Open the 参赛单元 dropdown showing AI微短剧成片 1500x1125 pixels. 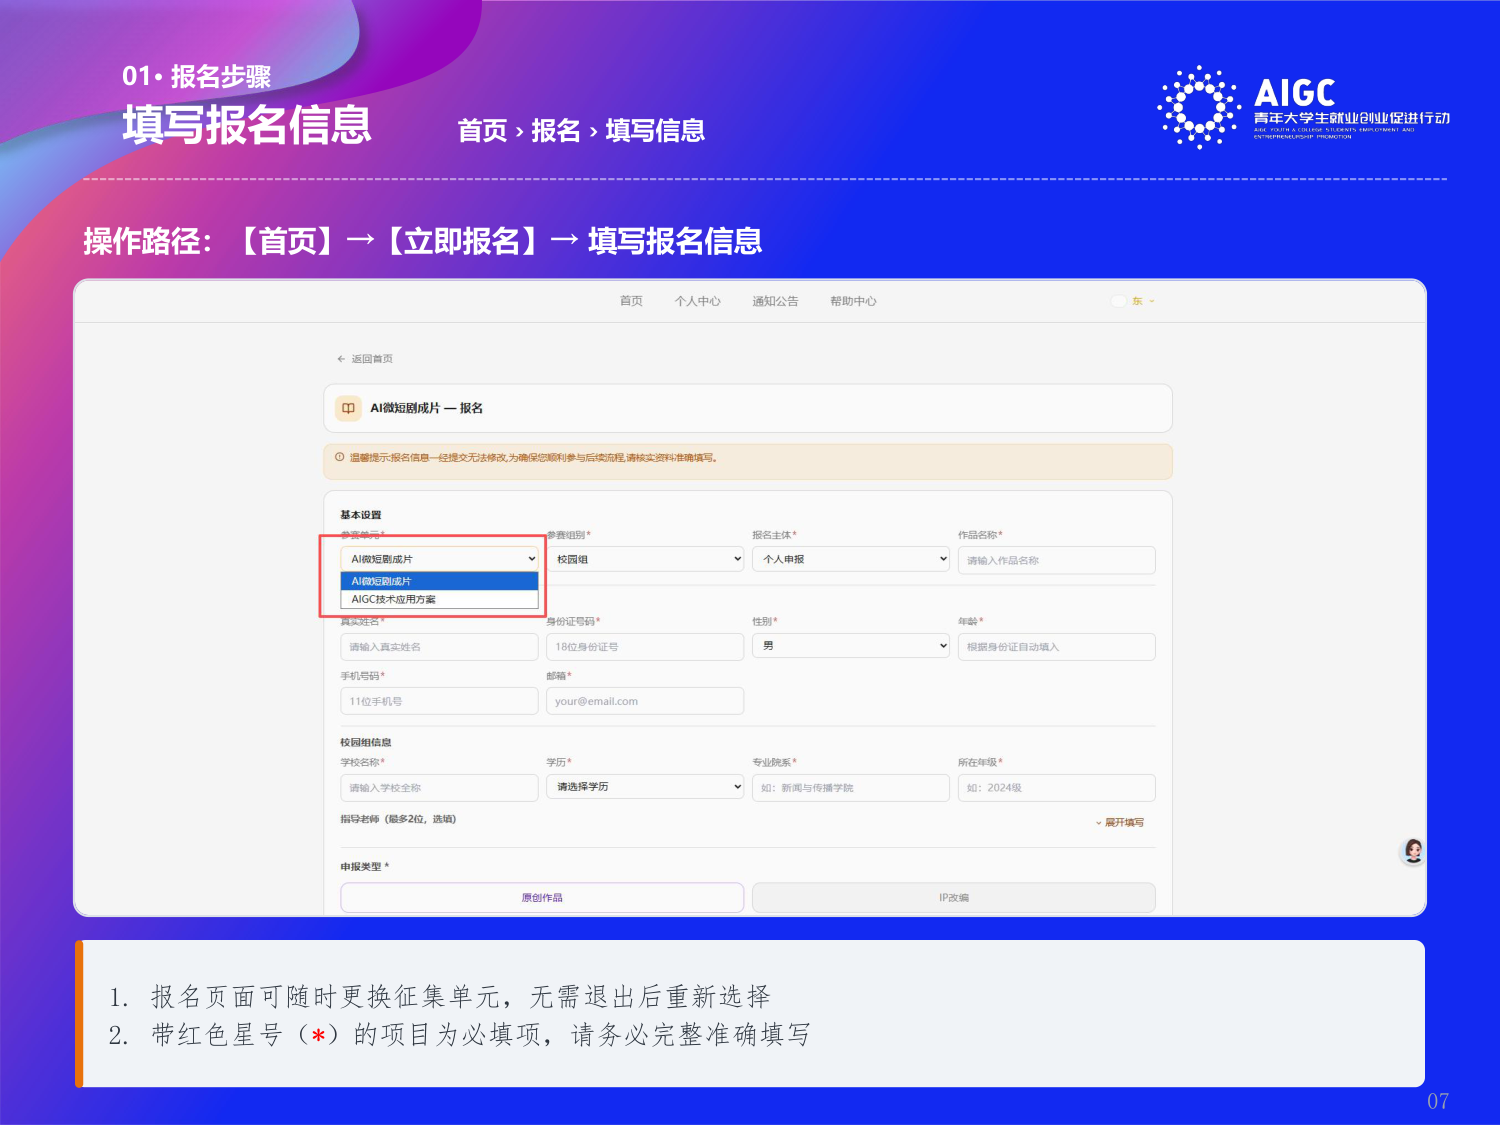point(440,559)
